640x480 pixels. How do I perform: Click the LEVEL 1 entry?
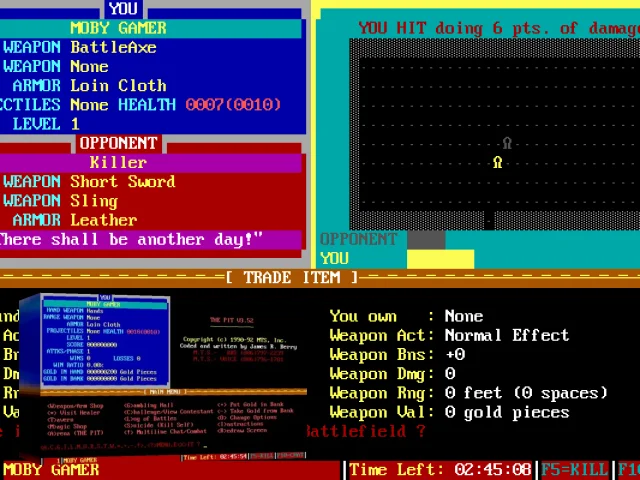tap(46, 124)
